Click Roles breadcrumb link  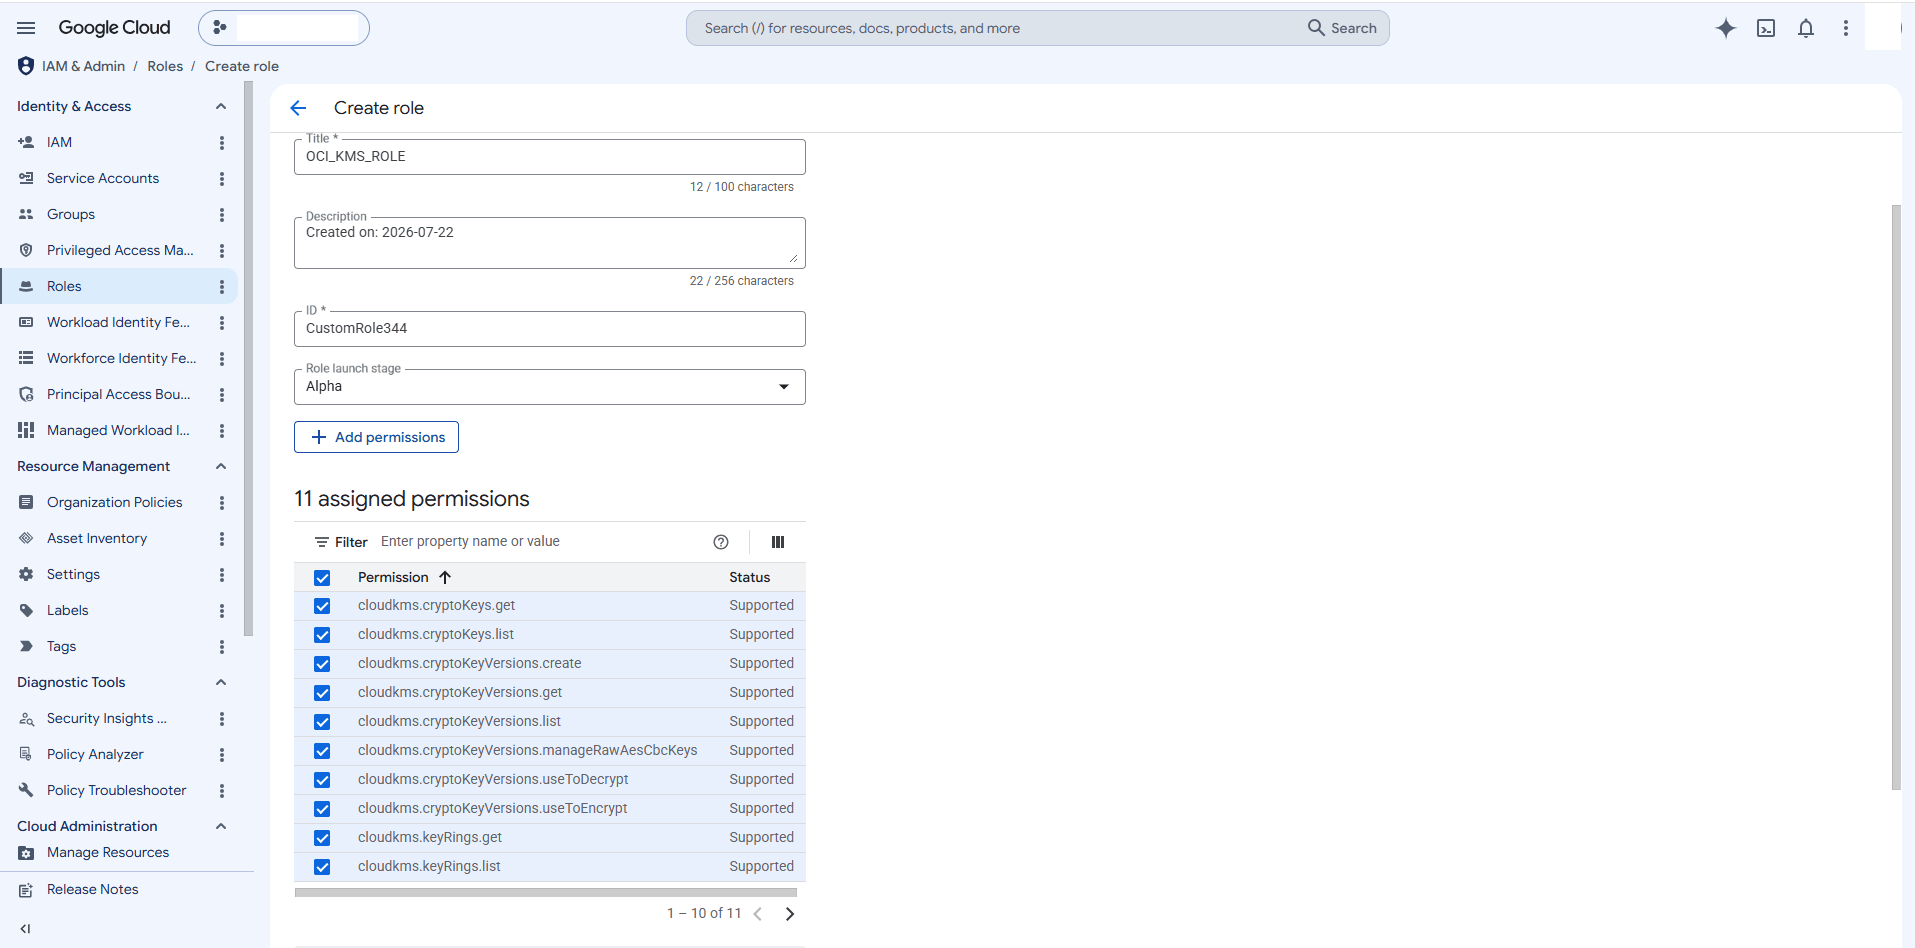point(165,66)
